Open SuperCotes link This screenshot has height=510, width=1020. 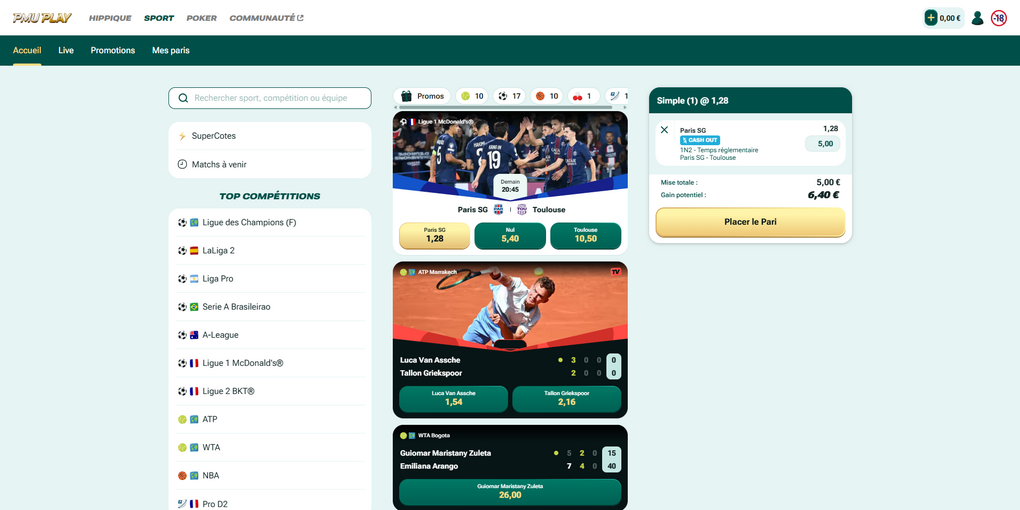click(x=270, y=136)
